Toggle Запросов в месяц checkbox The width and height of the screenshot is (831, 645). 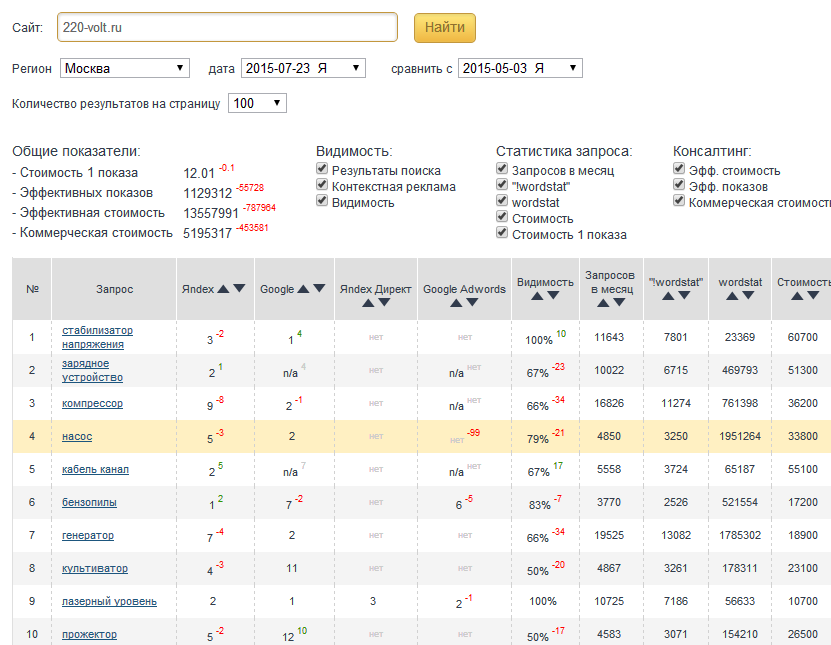point(502,171)
